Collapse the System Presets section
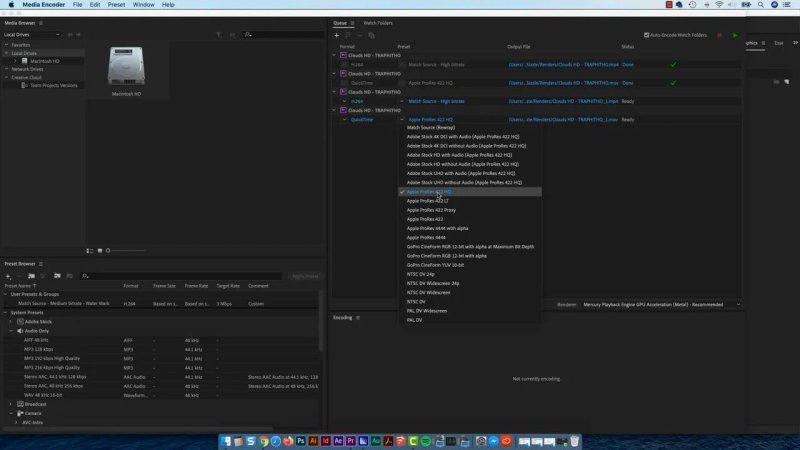 click(6, 313)
